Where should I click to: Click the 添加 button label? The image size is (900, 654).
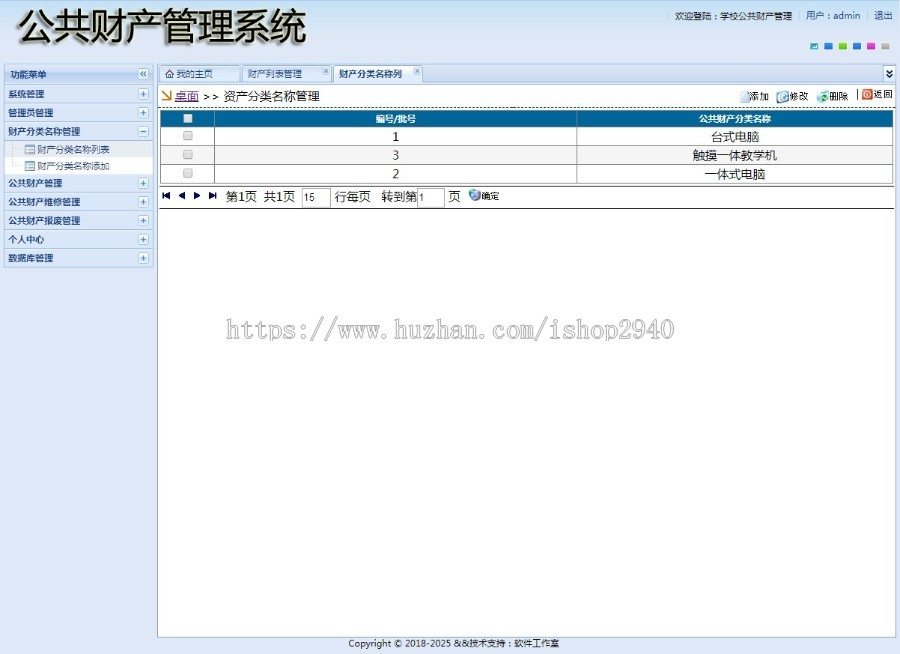coord(759,96)
